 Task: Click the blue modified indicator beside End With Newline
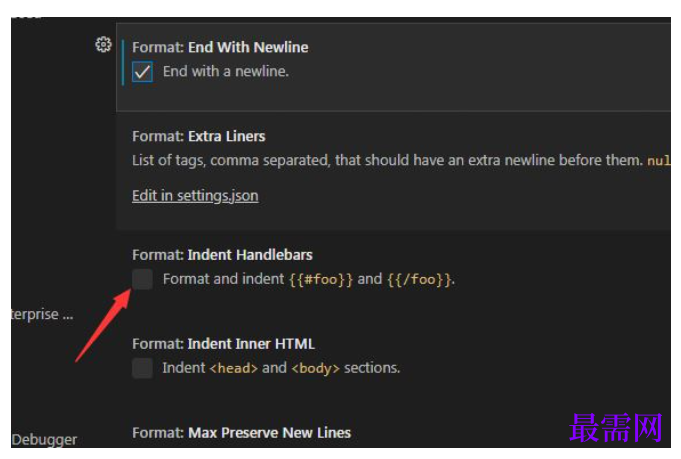click(x=123, y=62)
